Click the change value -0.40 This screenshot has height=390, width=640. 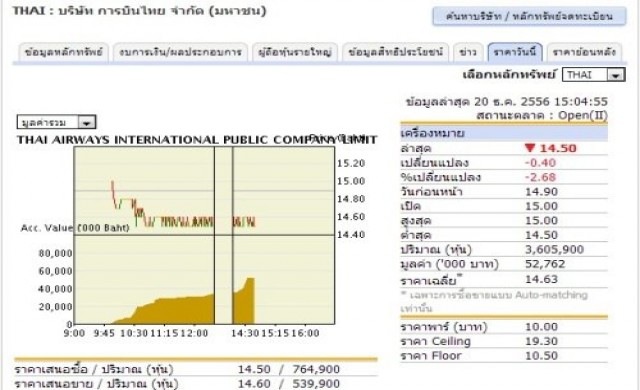[540, 163]
